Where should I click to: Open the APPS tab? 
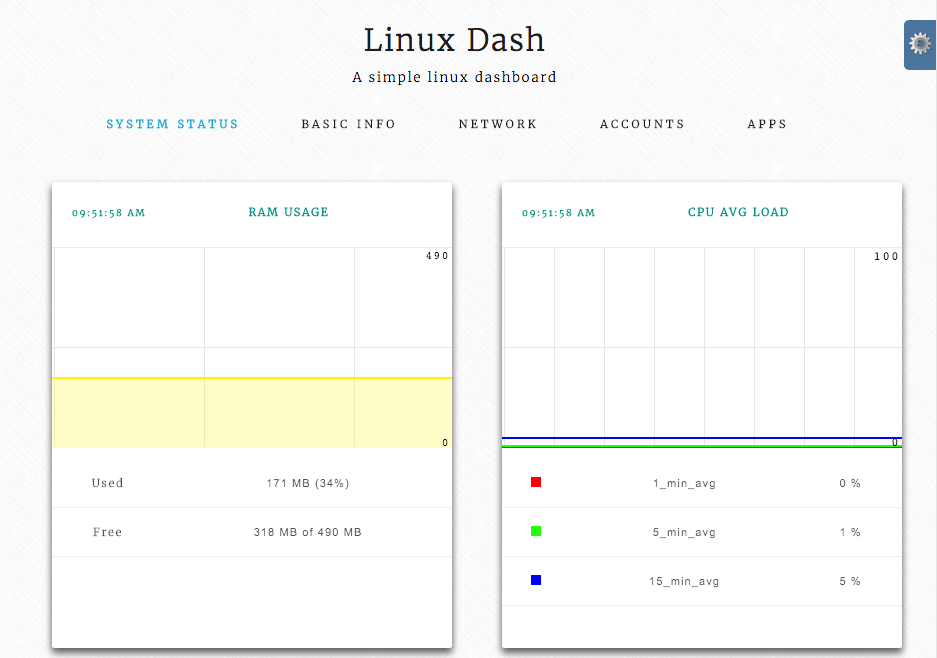point(766,124)
